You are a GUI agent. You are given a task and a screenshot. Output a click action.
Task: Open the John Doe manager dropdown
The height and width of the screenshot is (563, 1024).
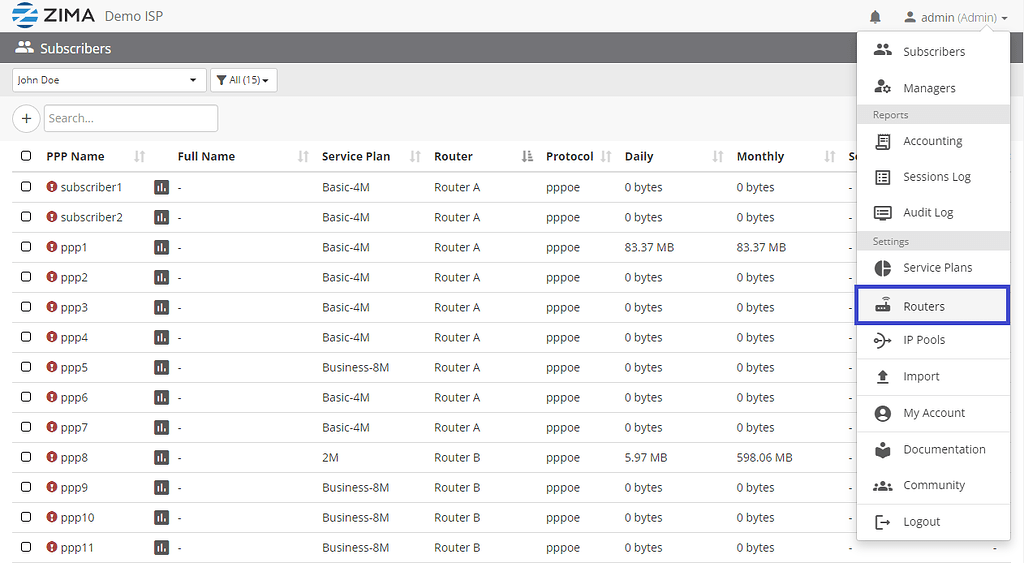(108, 80)
